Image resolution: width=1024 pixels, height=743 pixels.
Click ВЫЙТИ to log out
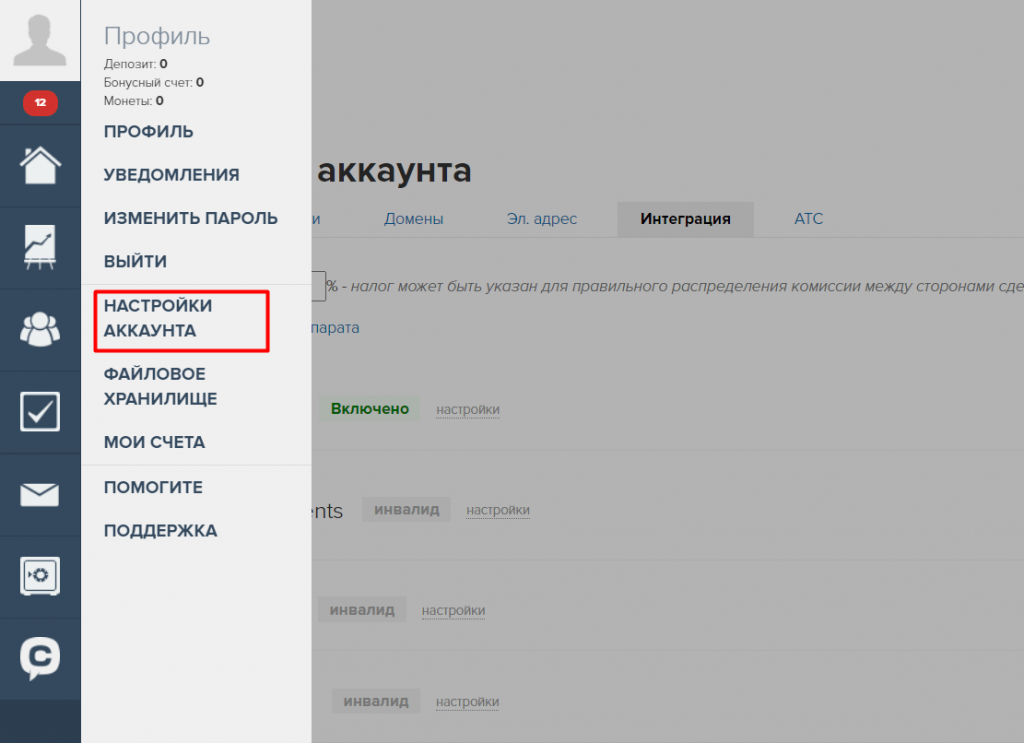coord(135,261)
